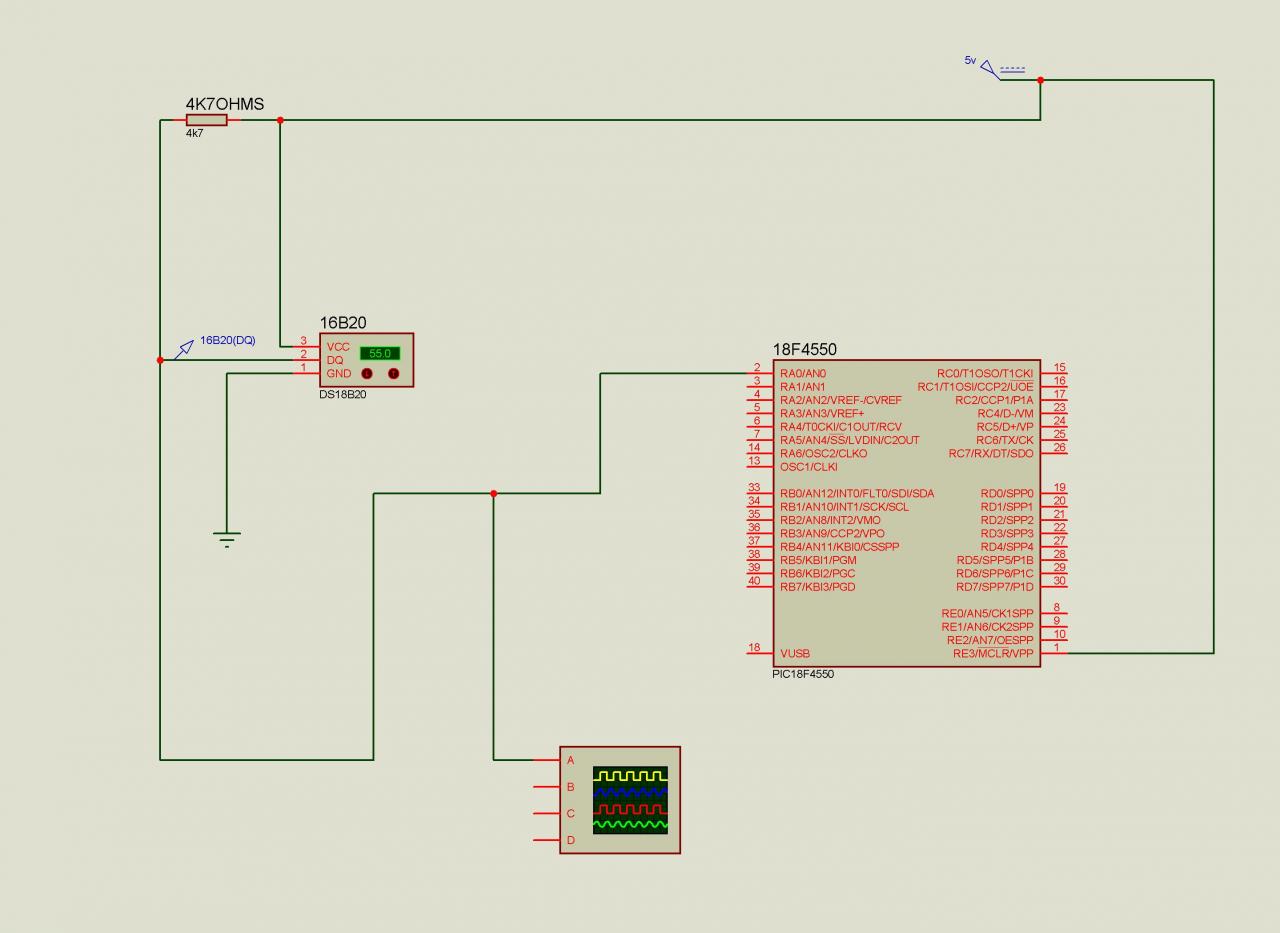Click the 4K7OHMS resistor name label
The height and width of the screenshot is (933, 1280).
225,104
